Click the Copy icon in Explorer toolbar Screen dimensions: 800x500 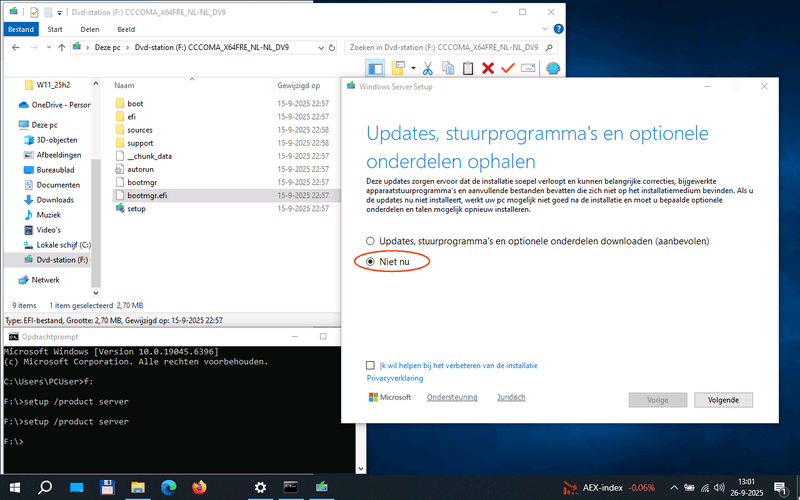pos(448,68)
